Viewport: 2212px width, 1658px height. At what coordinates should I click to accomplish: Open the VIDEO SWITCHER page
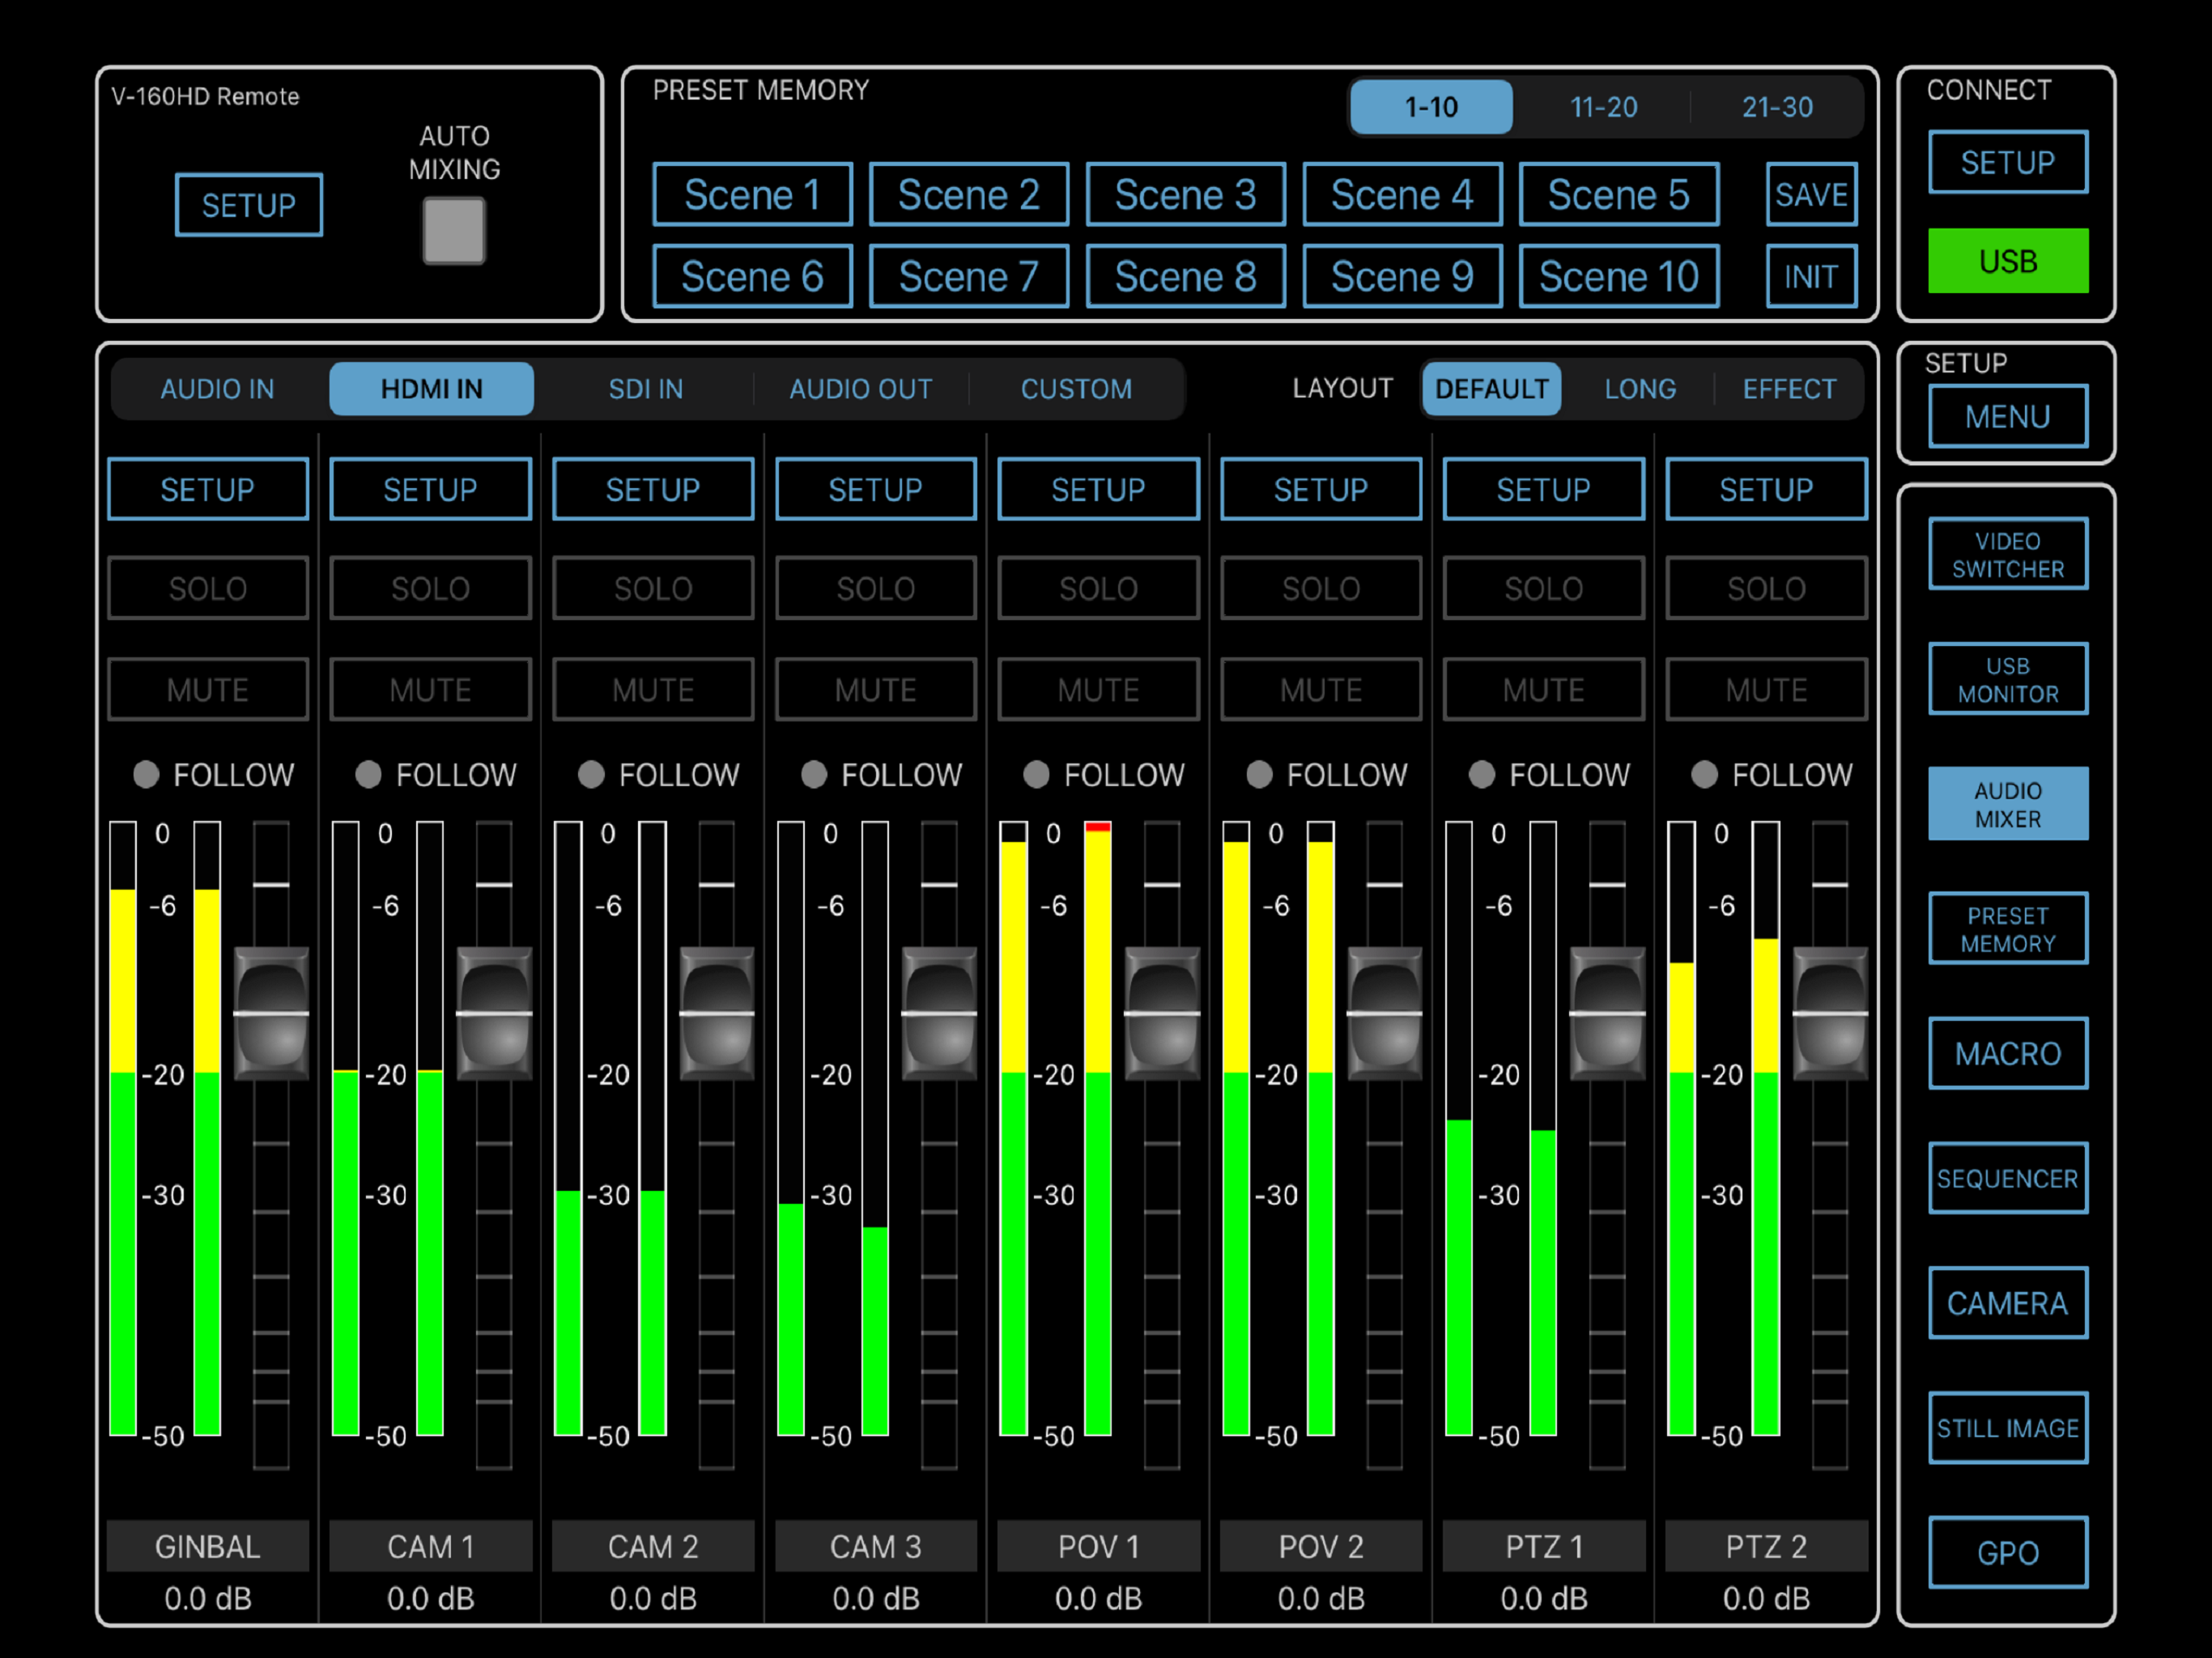[2007, 554]
